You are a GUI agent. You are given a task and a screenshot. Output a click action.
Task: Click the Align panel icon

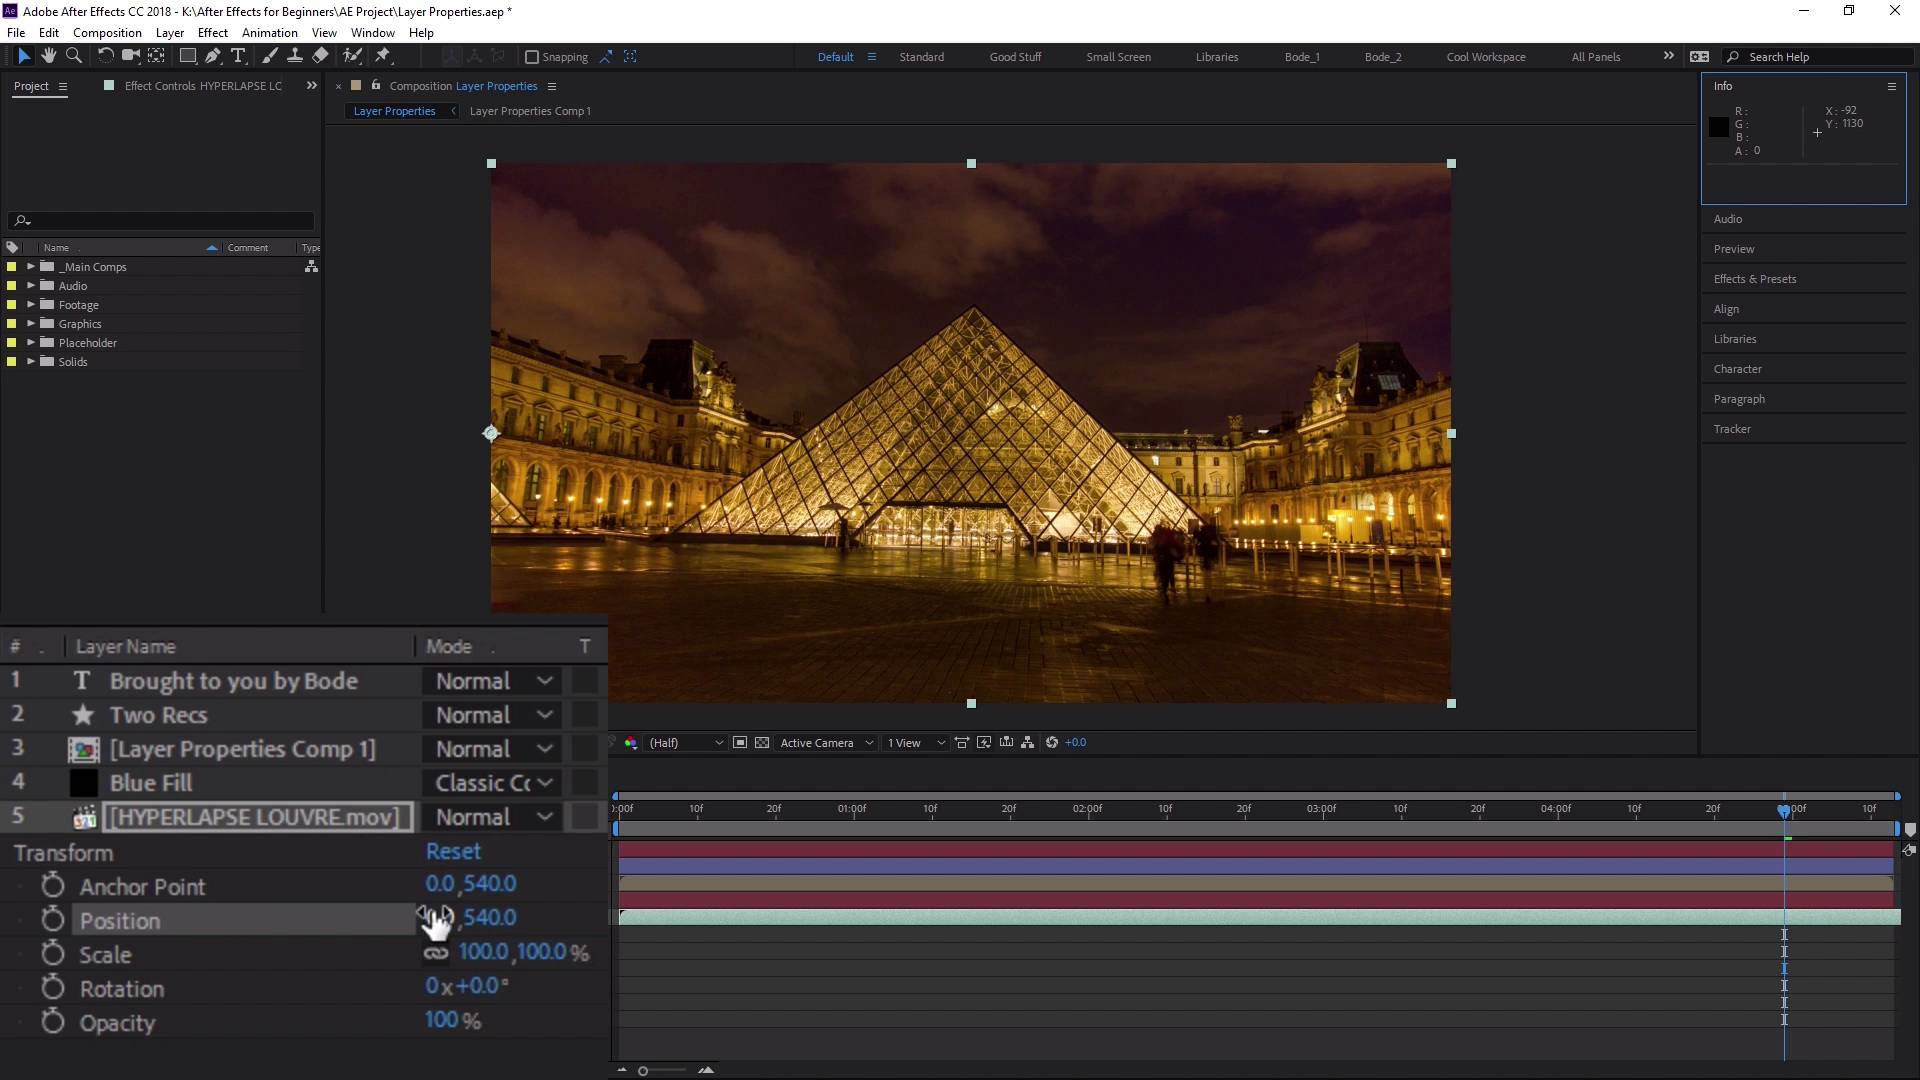1725,309
